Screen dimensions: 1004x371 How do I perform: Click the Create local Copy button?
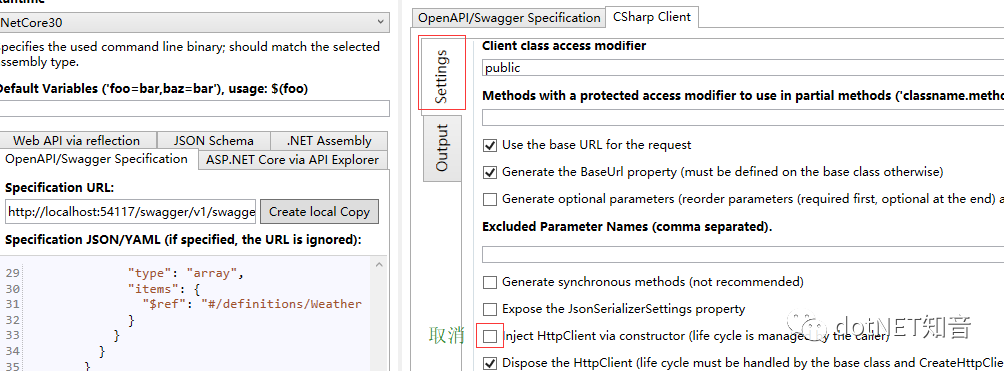(x=320, y=211)
